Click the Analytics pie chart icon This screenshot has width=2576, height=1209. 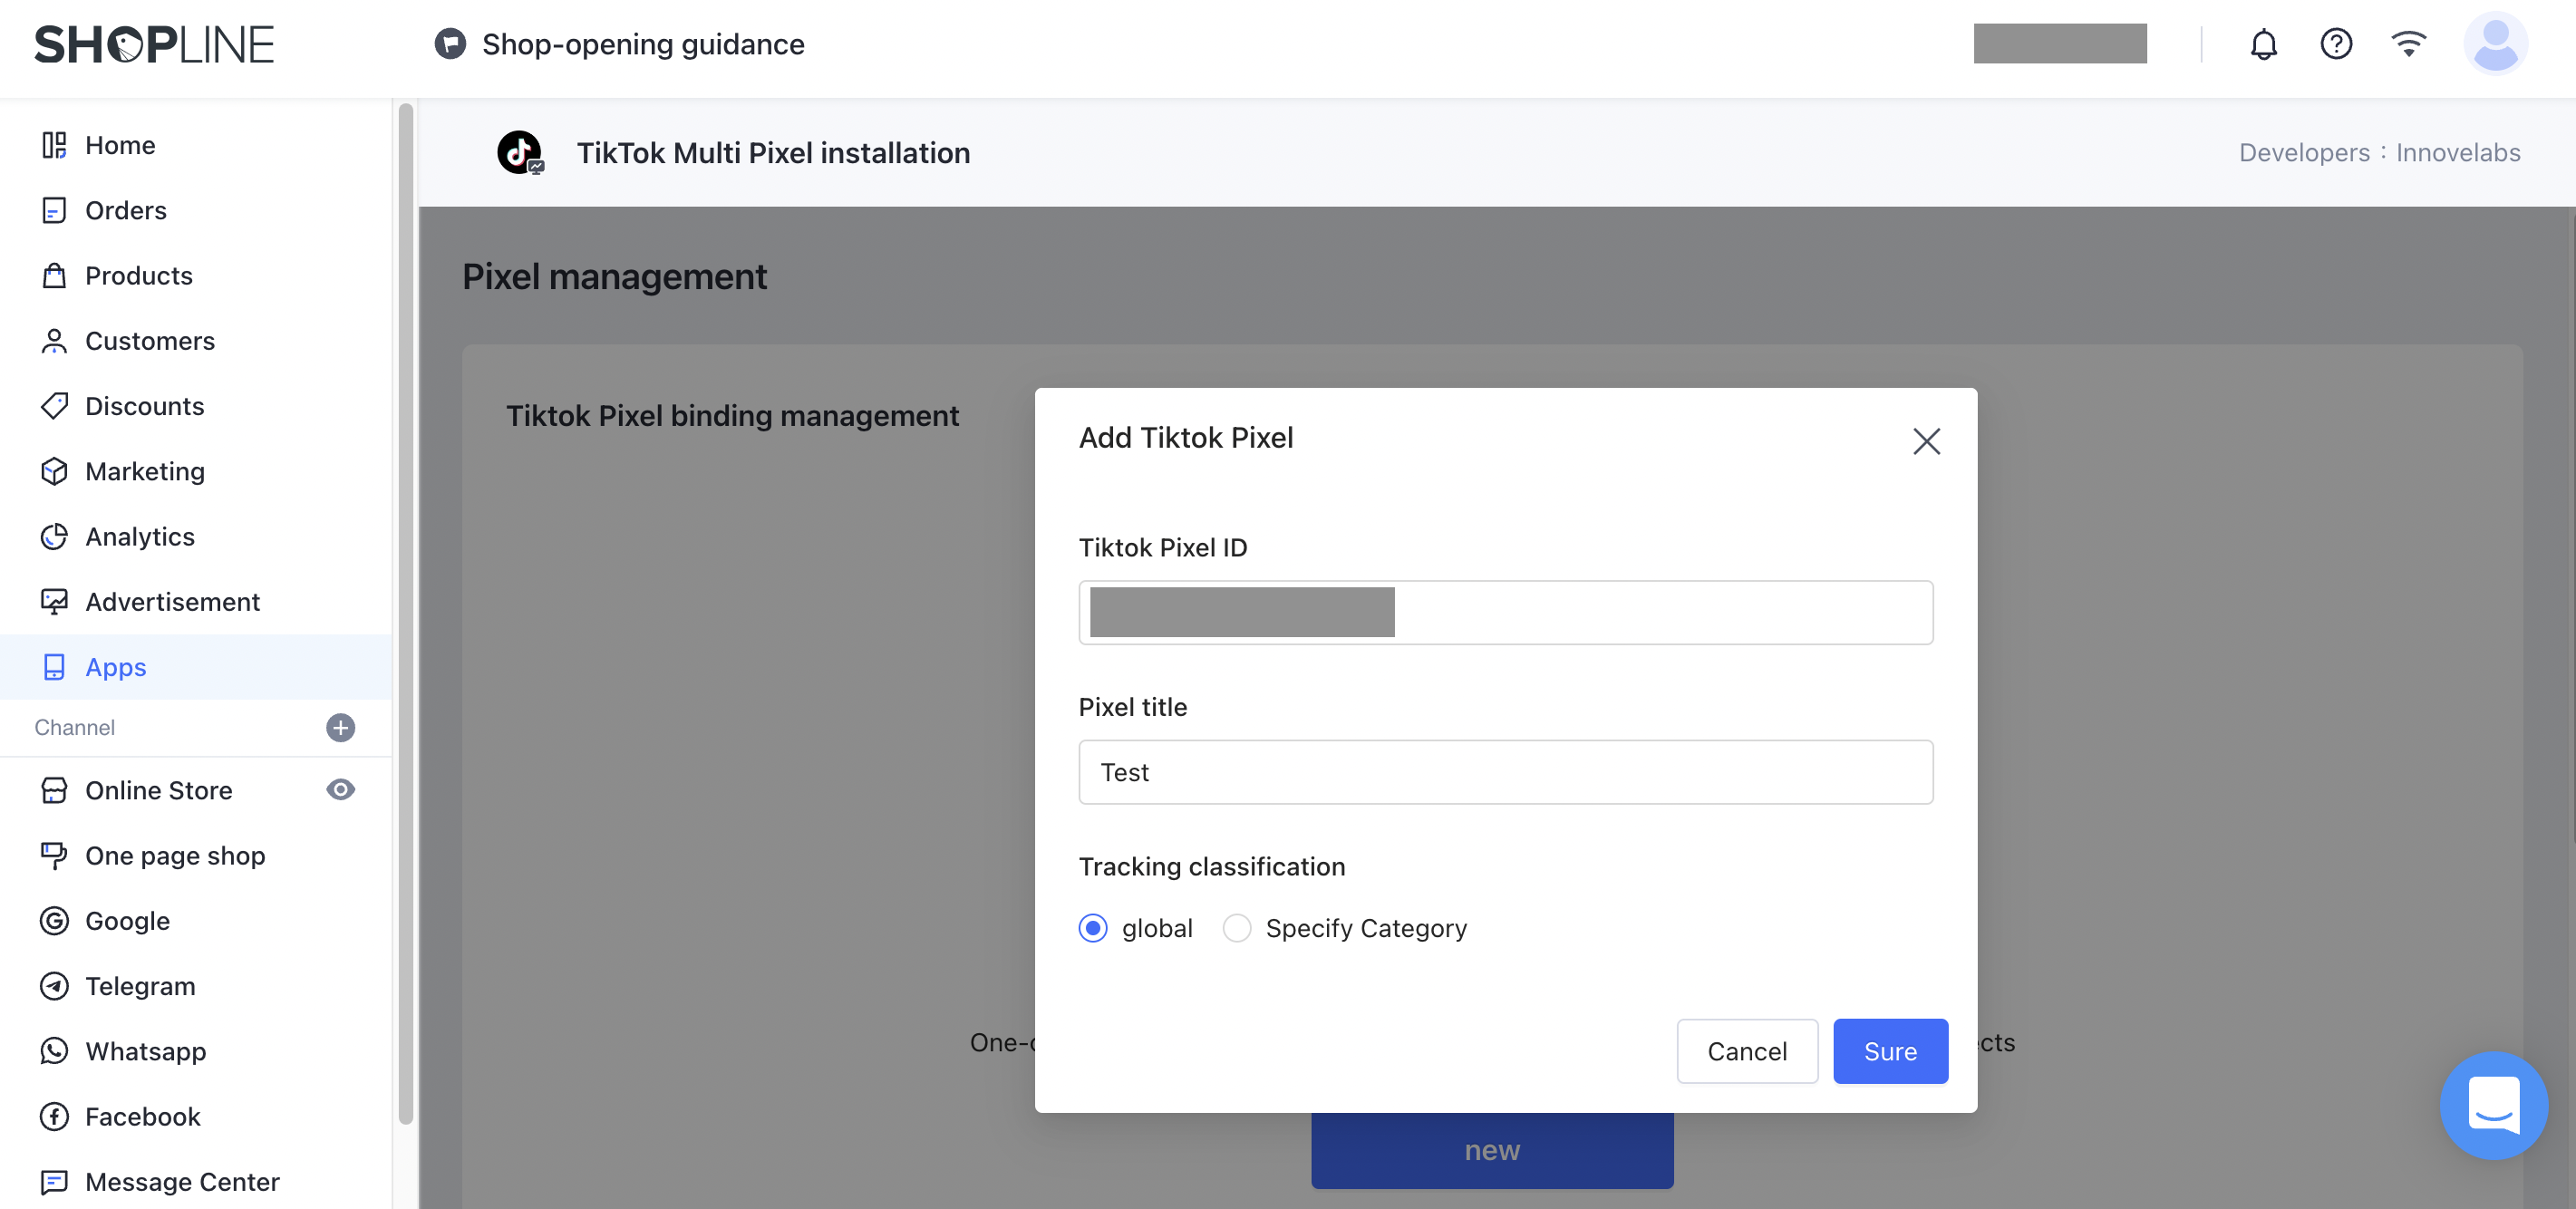[54, 536]
